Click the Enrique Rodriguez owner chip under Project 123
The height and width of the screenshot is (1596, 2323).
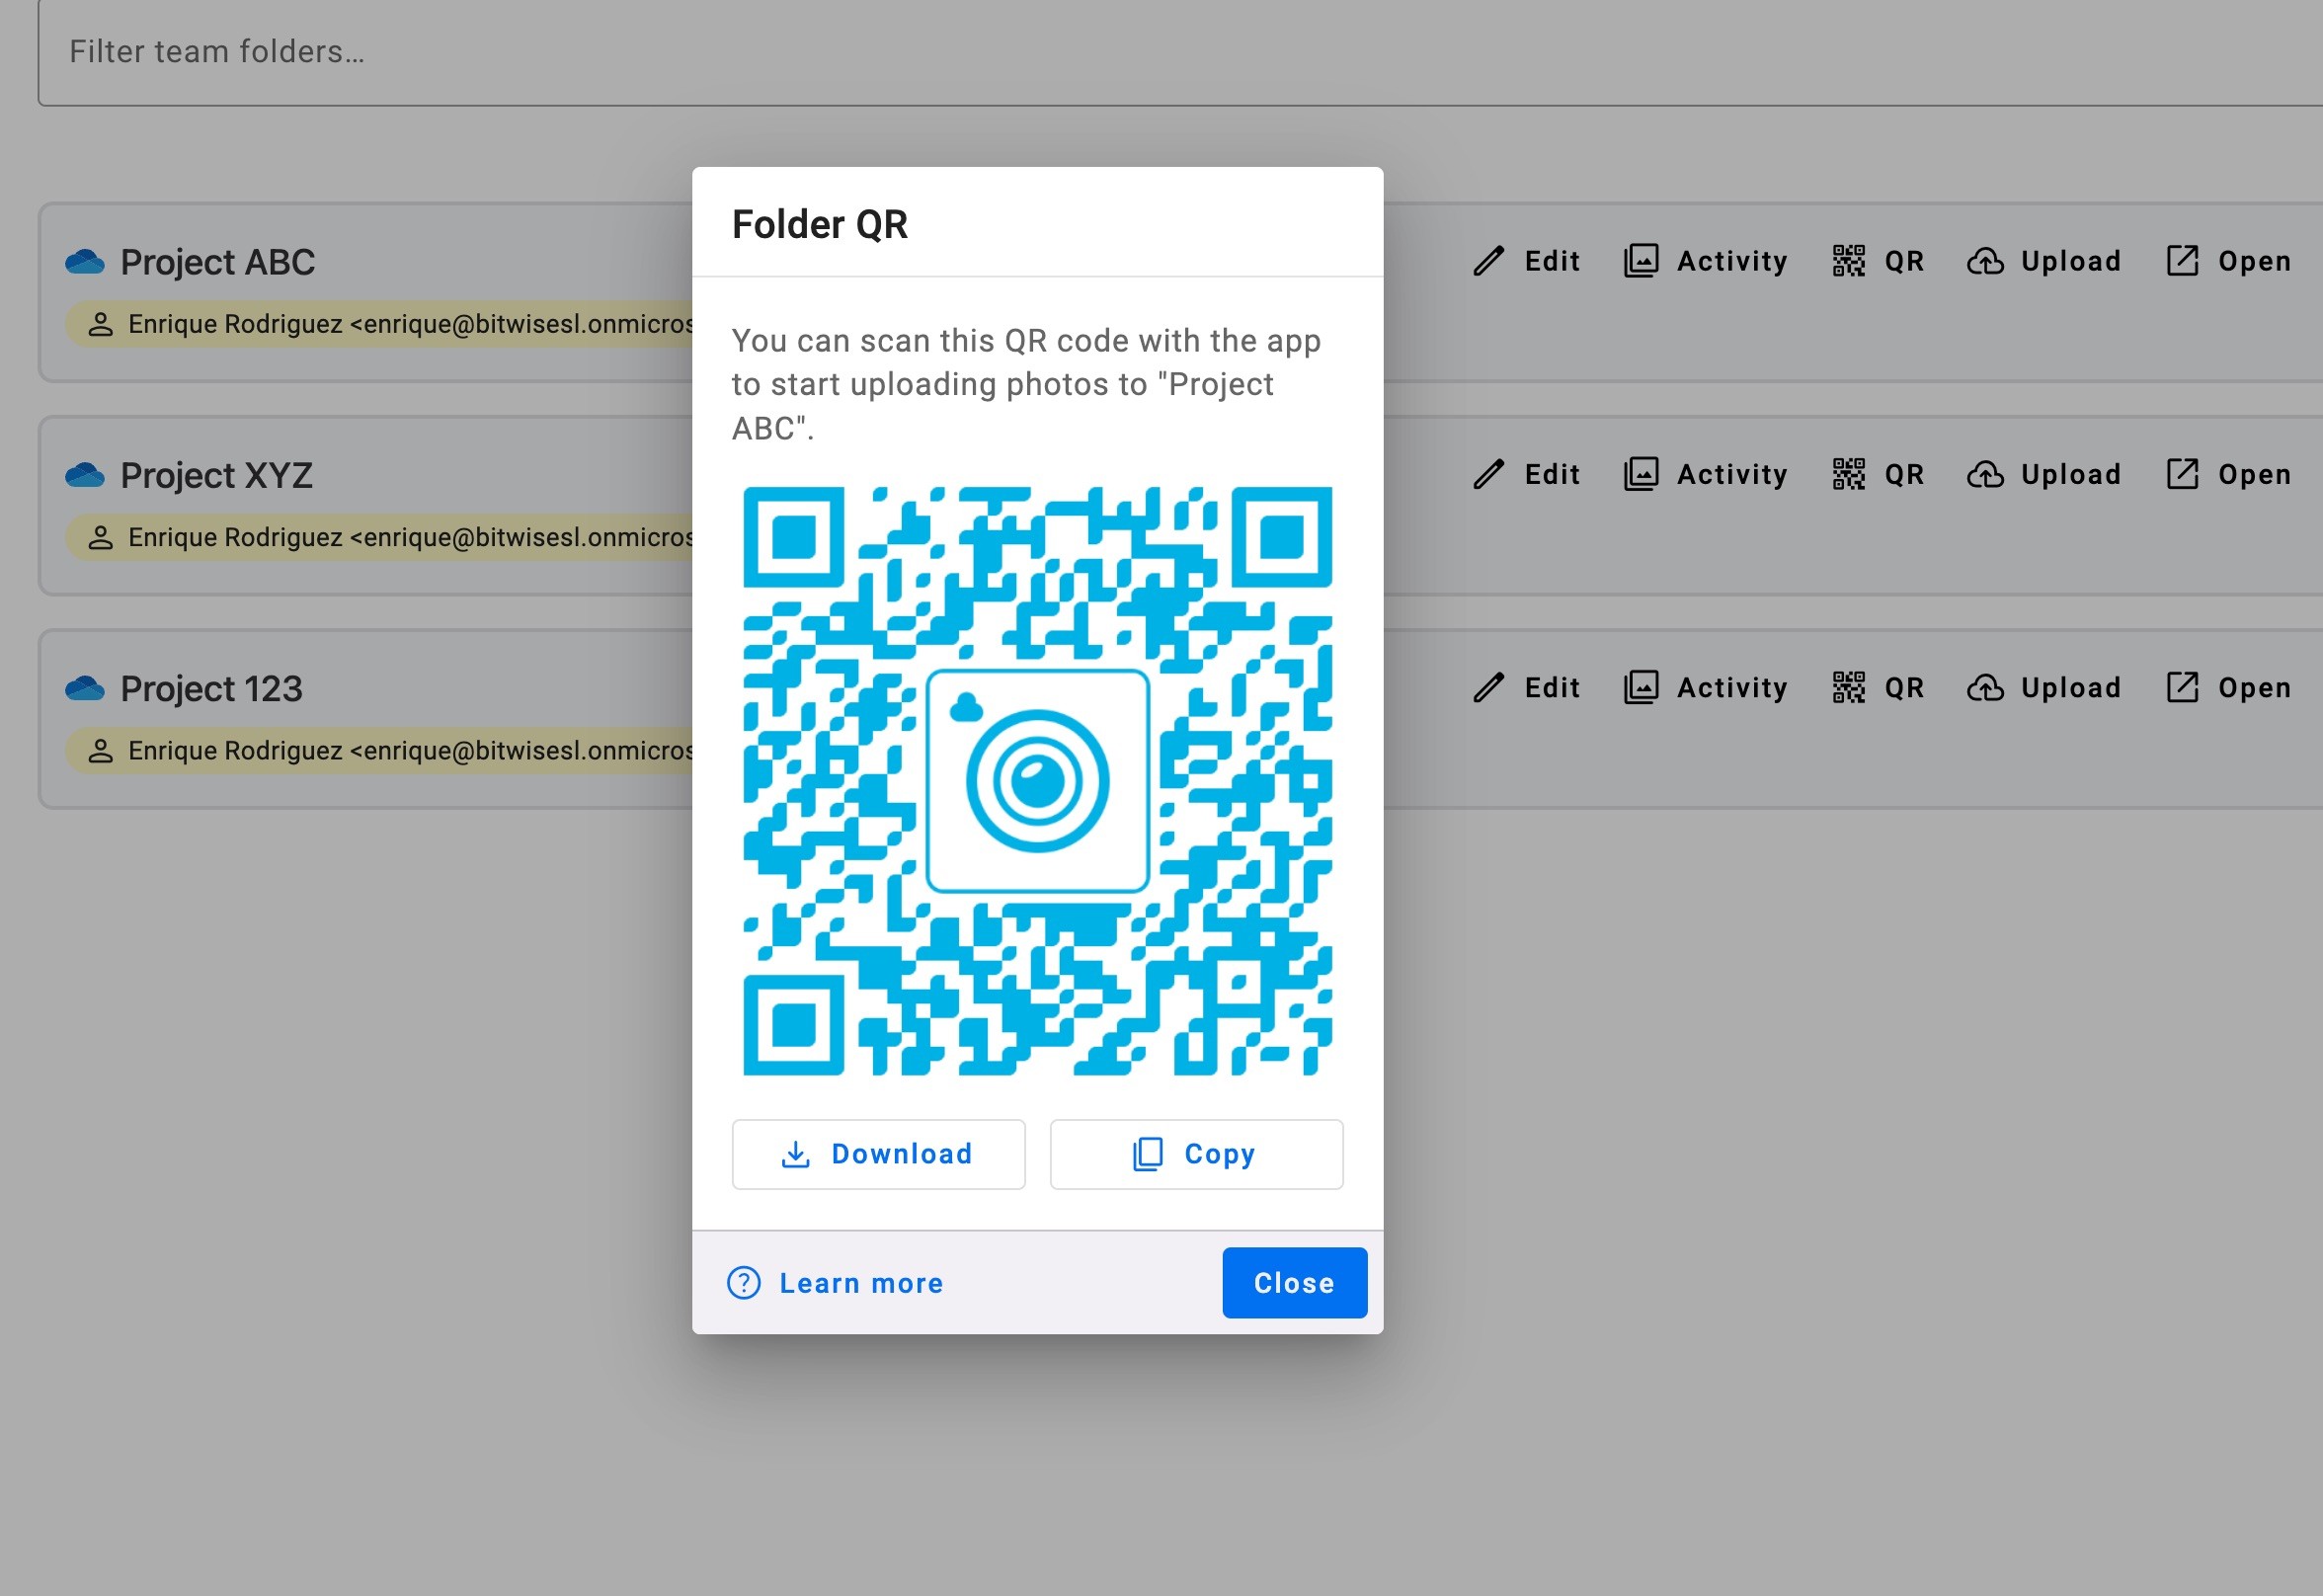[380, 751]
